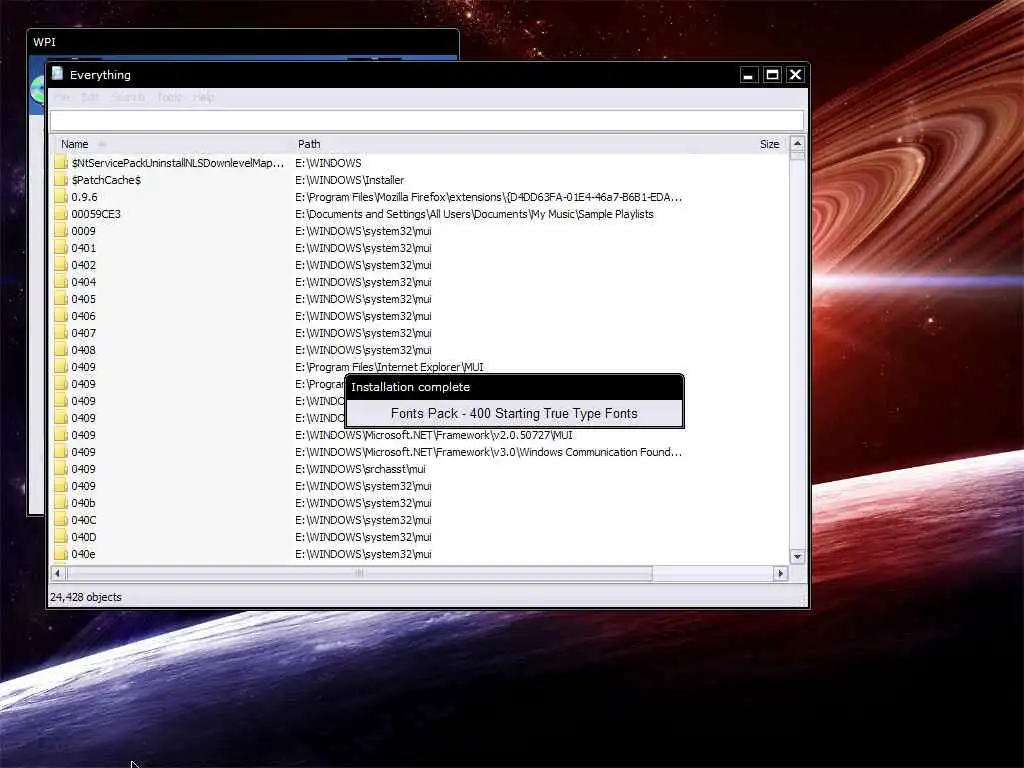Click the horizontal scrollbar left arrow

[x=57, y=573]
